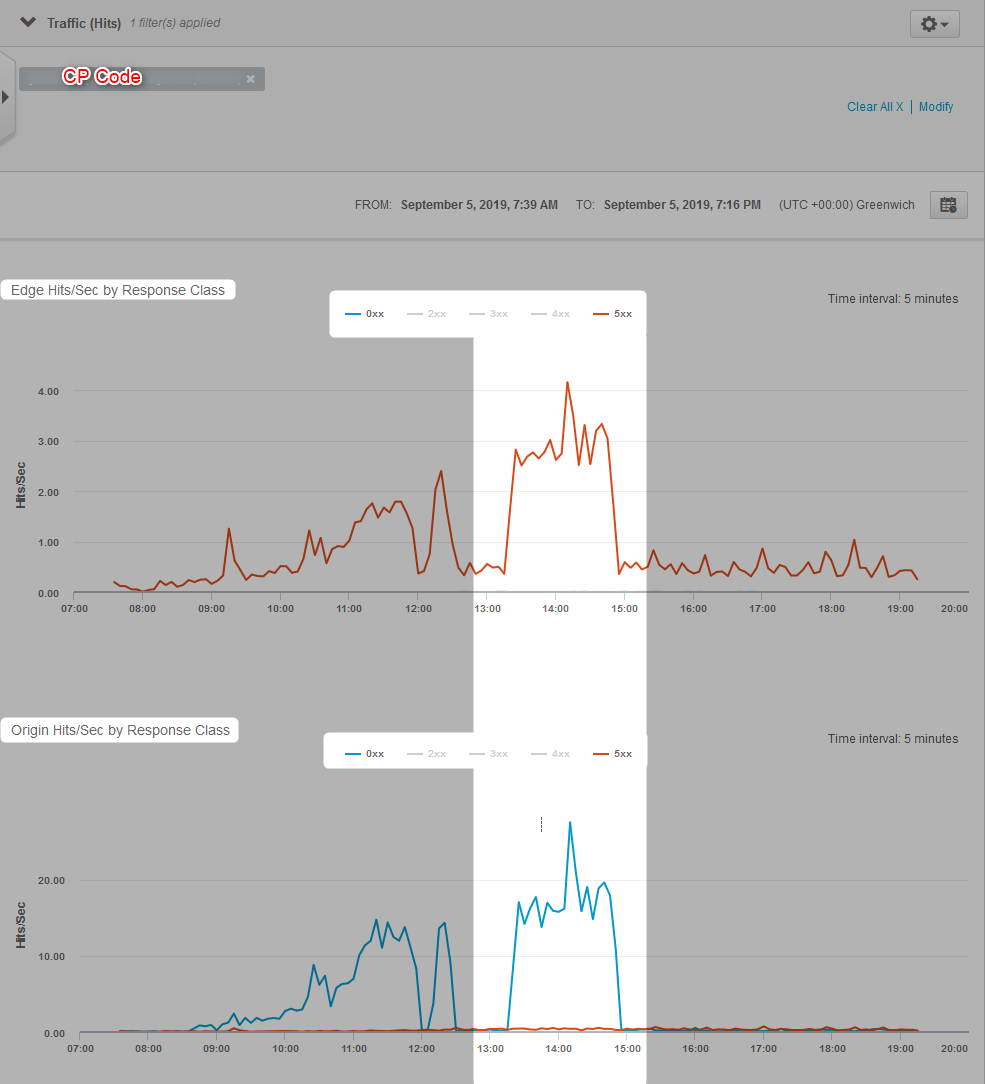Expand the left side panel arrow

[x=6, y=97]
